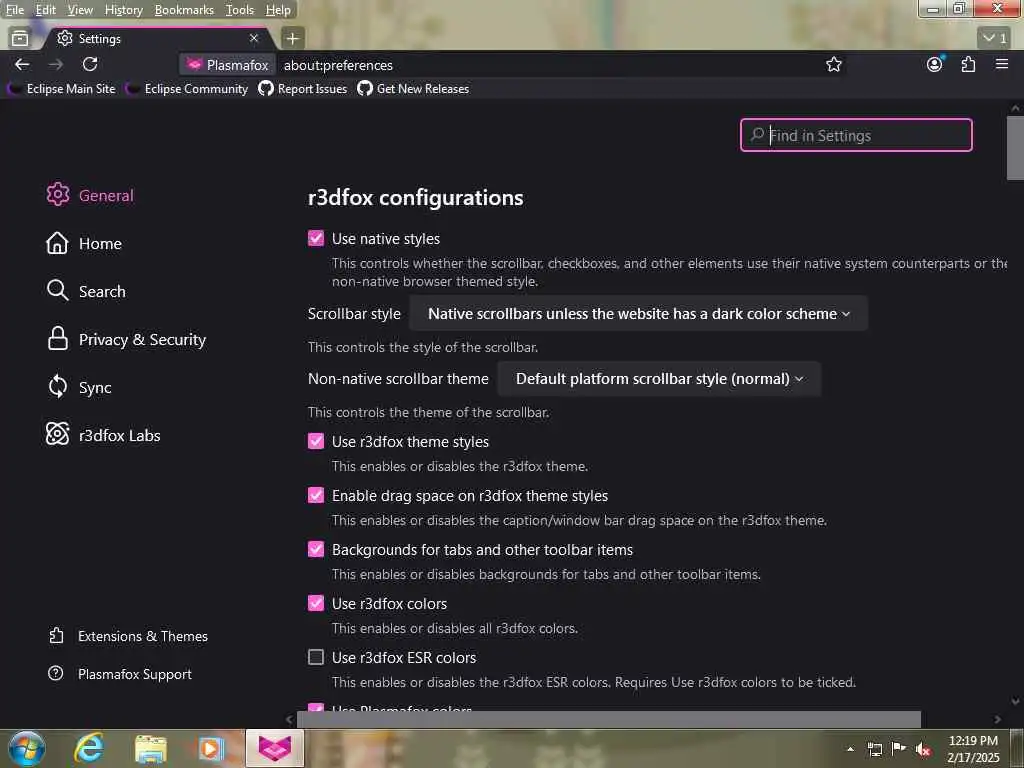Viewport: 1024px width, 768px height.
Task: Click the vertical scrollbar thumb
Action: coord(1016,148)
